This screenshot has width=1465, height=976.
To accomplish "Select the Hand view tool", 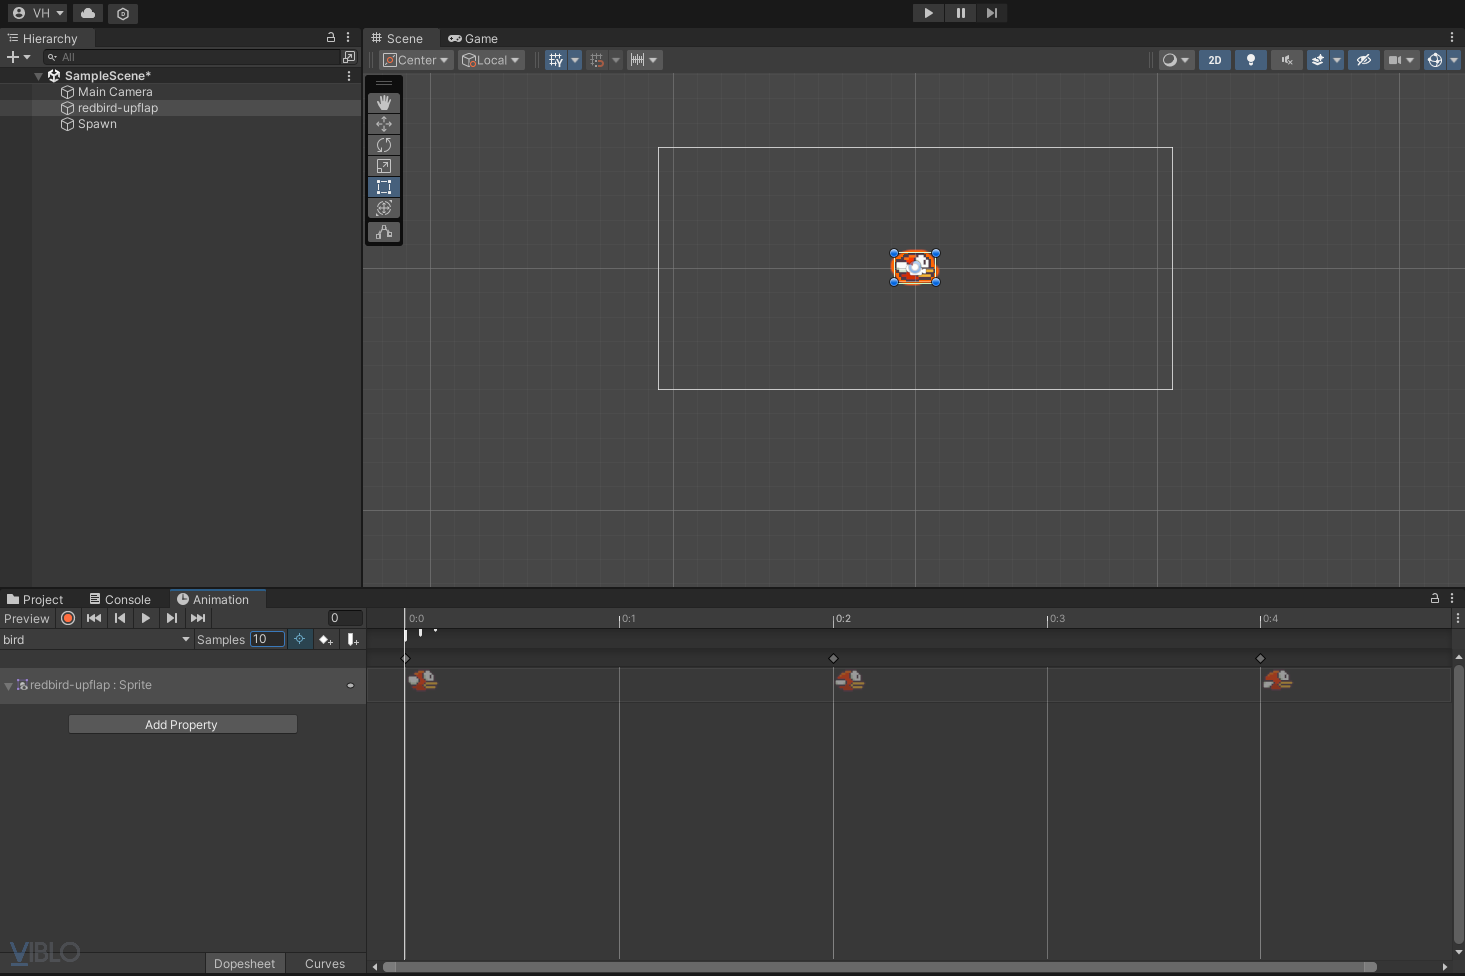I will [384, 103].
